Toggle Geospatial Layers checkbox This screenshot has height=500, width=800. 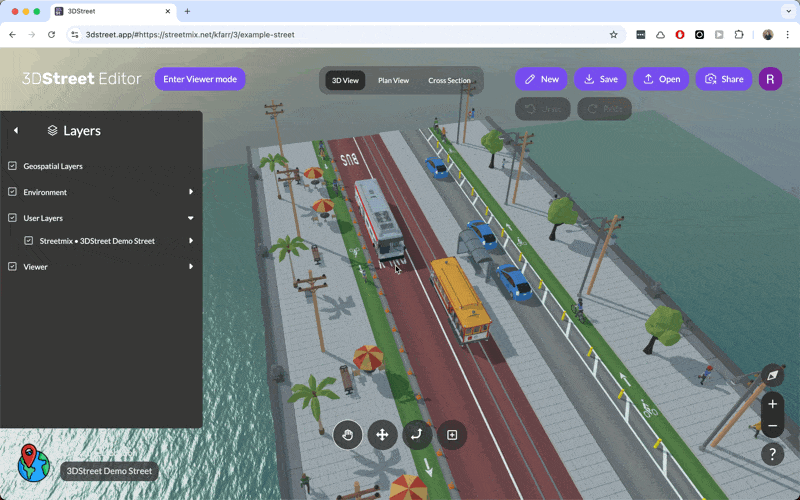pos(13,166)
